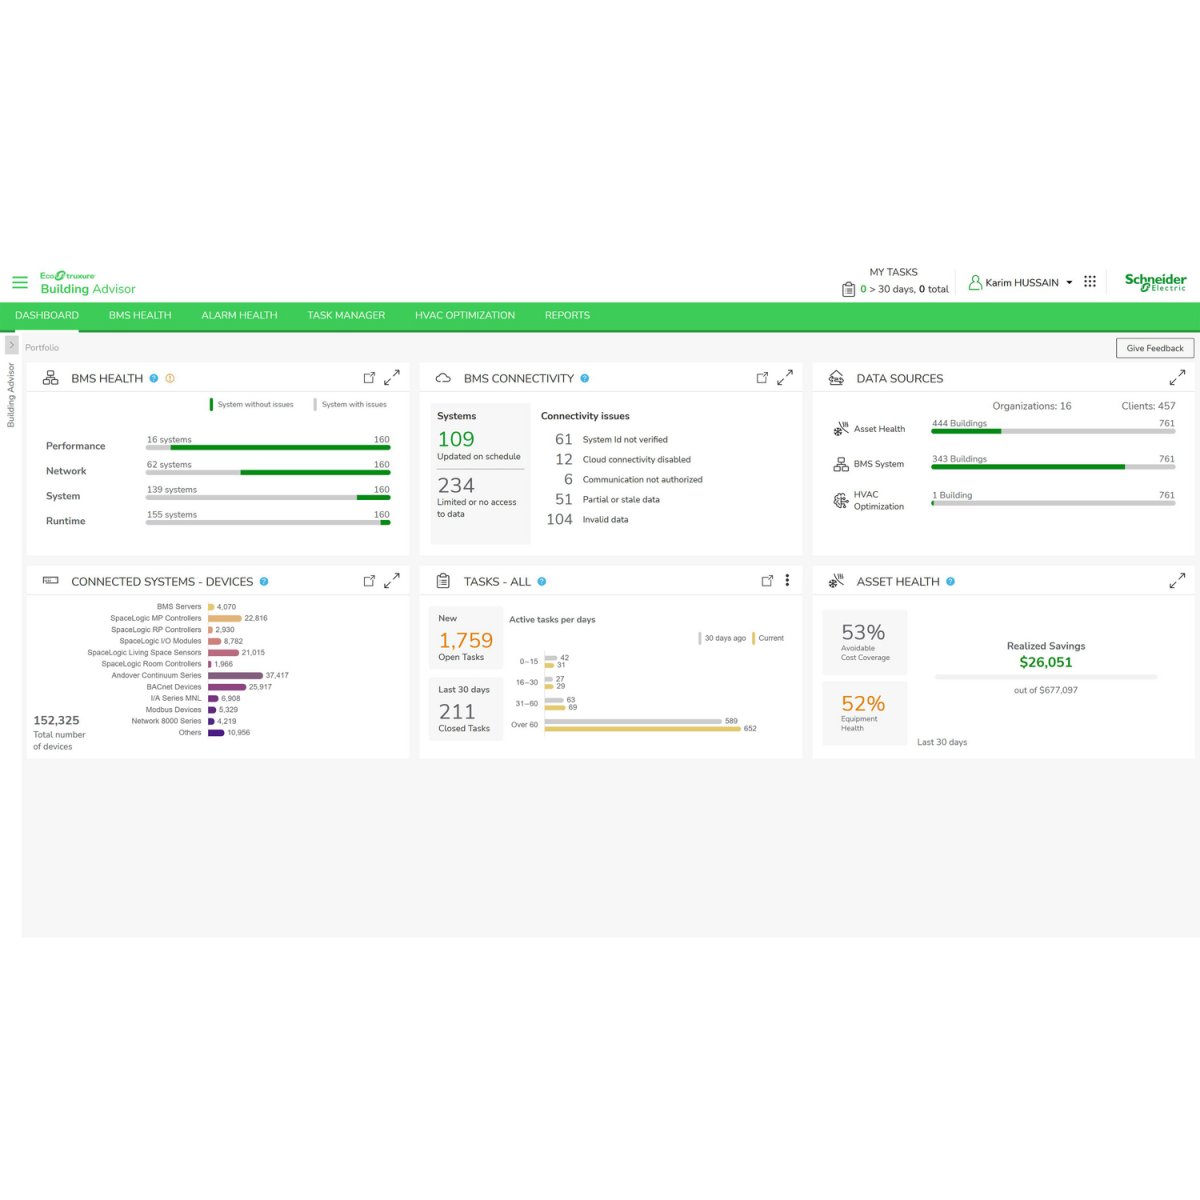
Task: Click 'Invalid data' connectivity issue
Action: pos(605,519)
